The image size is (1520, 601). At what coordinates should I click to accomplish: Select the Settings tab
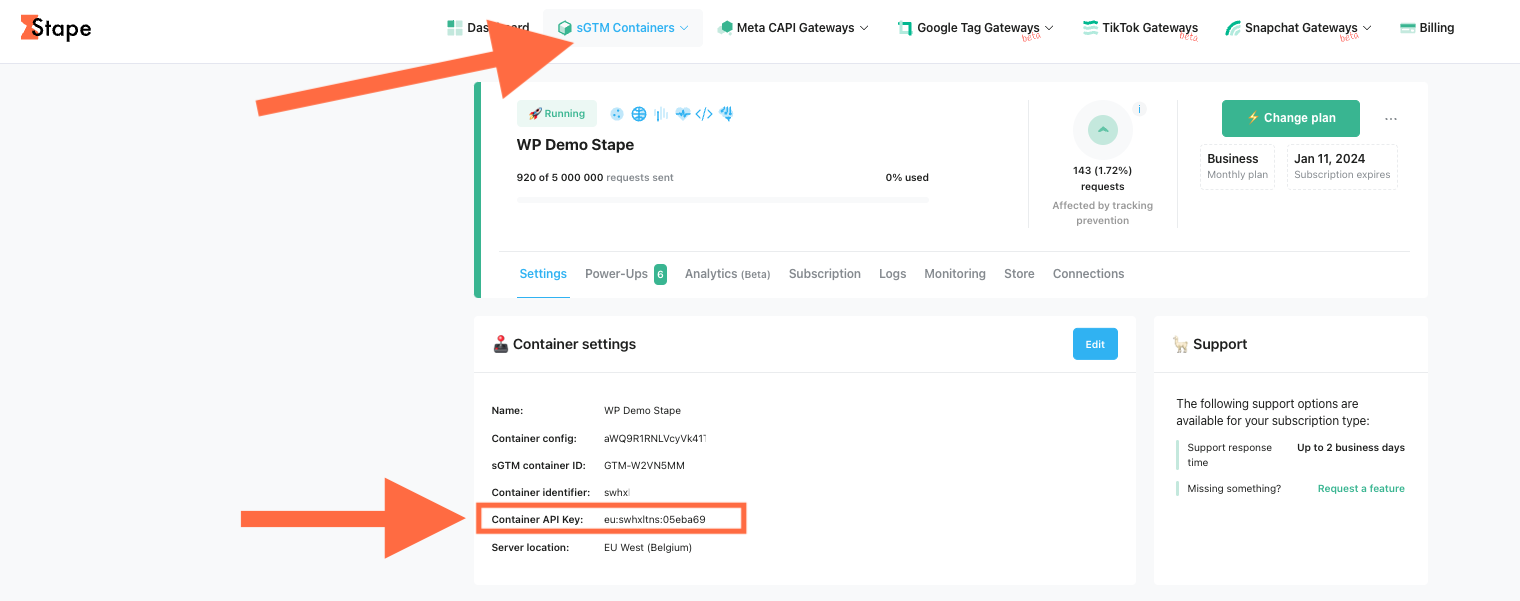[543, 274]
